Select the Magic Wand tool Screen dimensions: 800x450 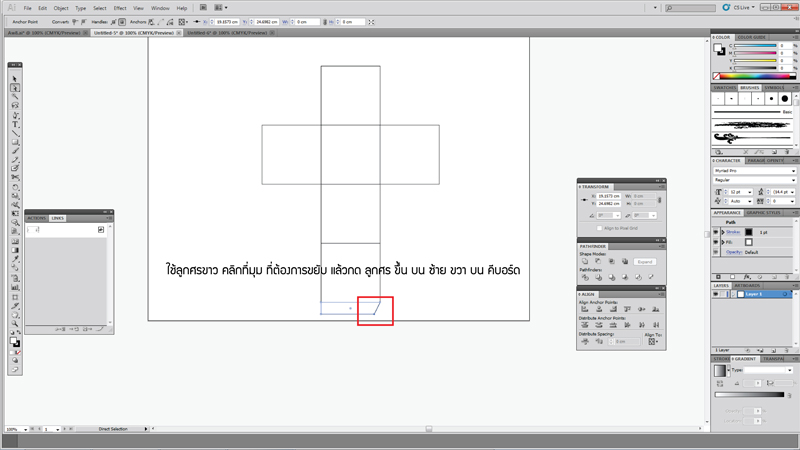pos(15,96)
